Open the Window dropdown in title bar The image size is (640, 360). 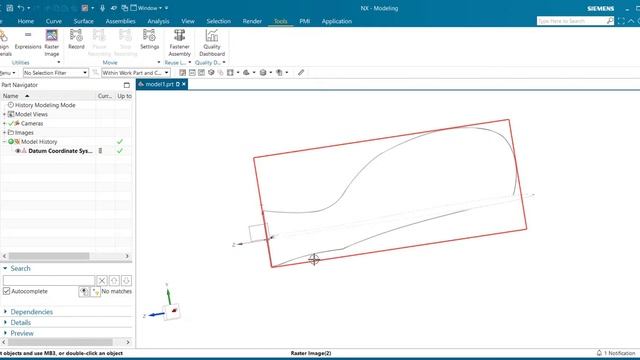(x=147, y=8)
